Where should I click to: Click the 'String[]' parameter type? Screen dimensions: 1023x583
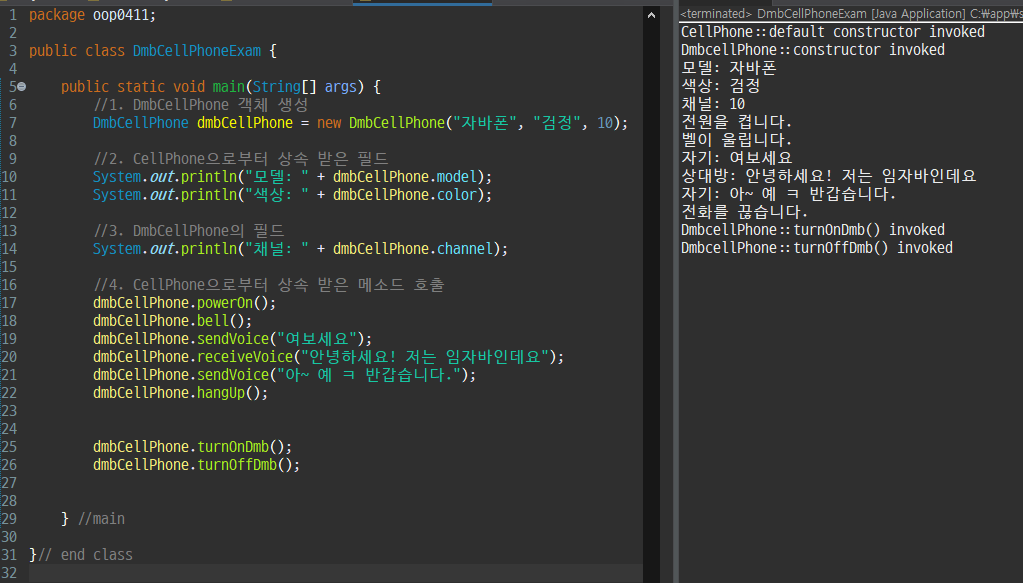pyautogui.click(x=284, y=87)
